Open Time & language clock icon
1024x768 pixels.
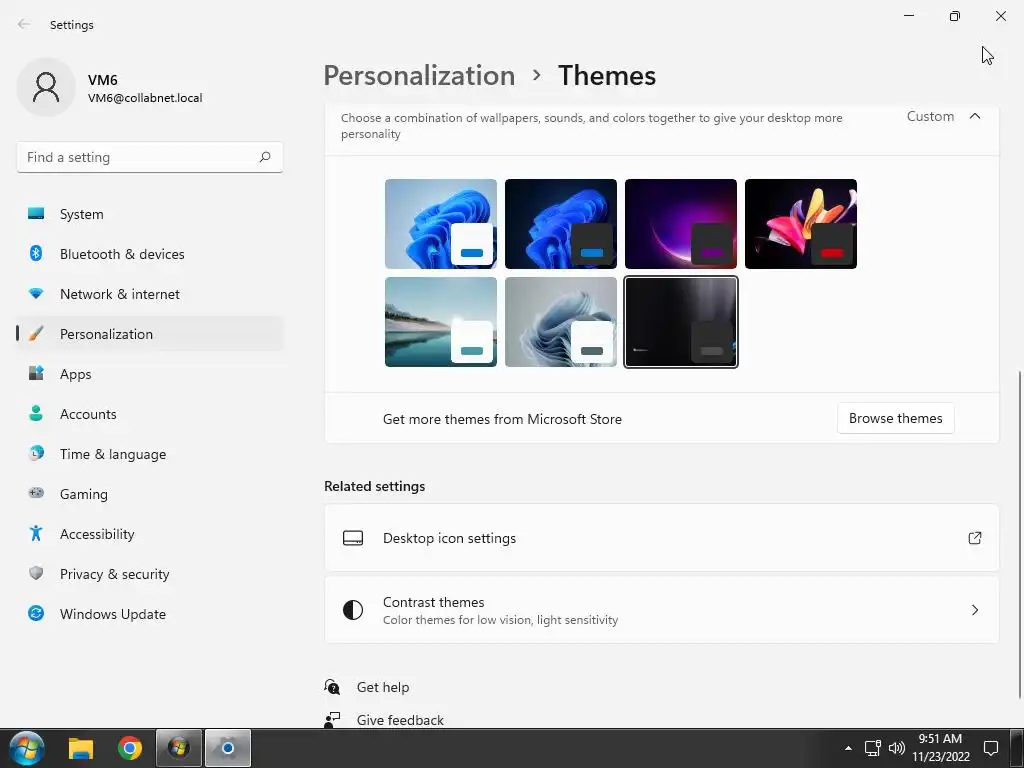(x=36, y=453)
